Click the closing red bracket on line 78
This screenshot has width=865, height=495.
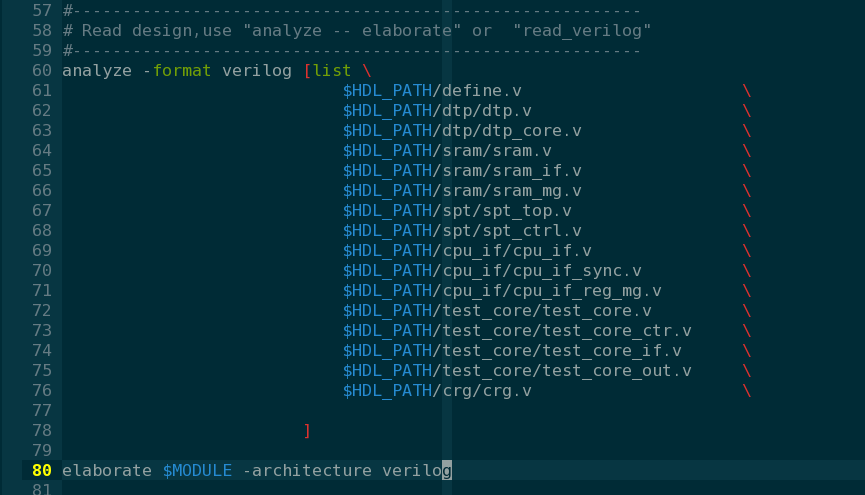tap(307, 430)
